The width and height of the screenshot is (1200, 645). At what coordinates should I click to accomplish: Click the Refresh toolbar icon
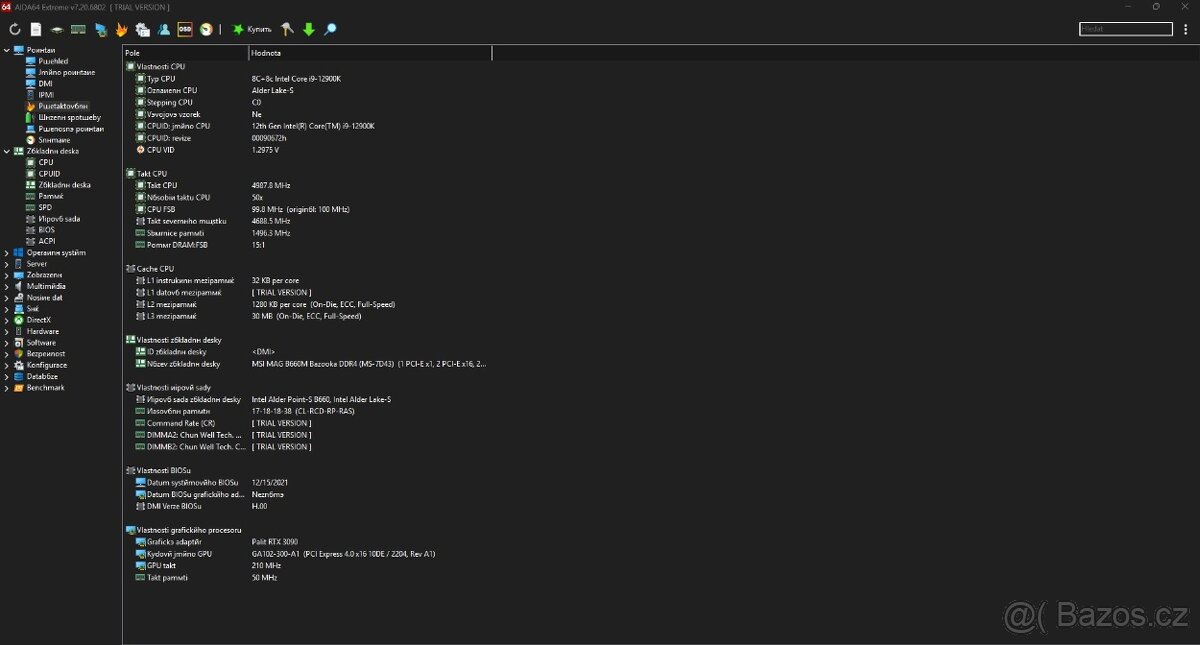15,30
